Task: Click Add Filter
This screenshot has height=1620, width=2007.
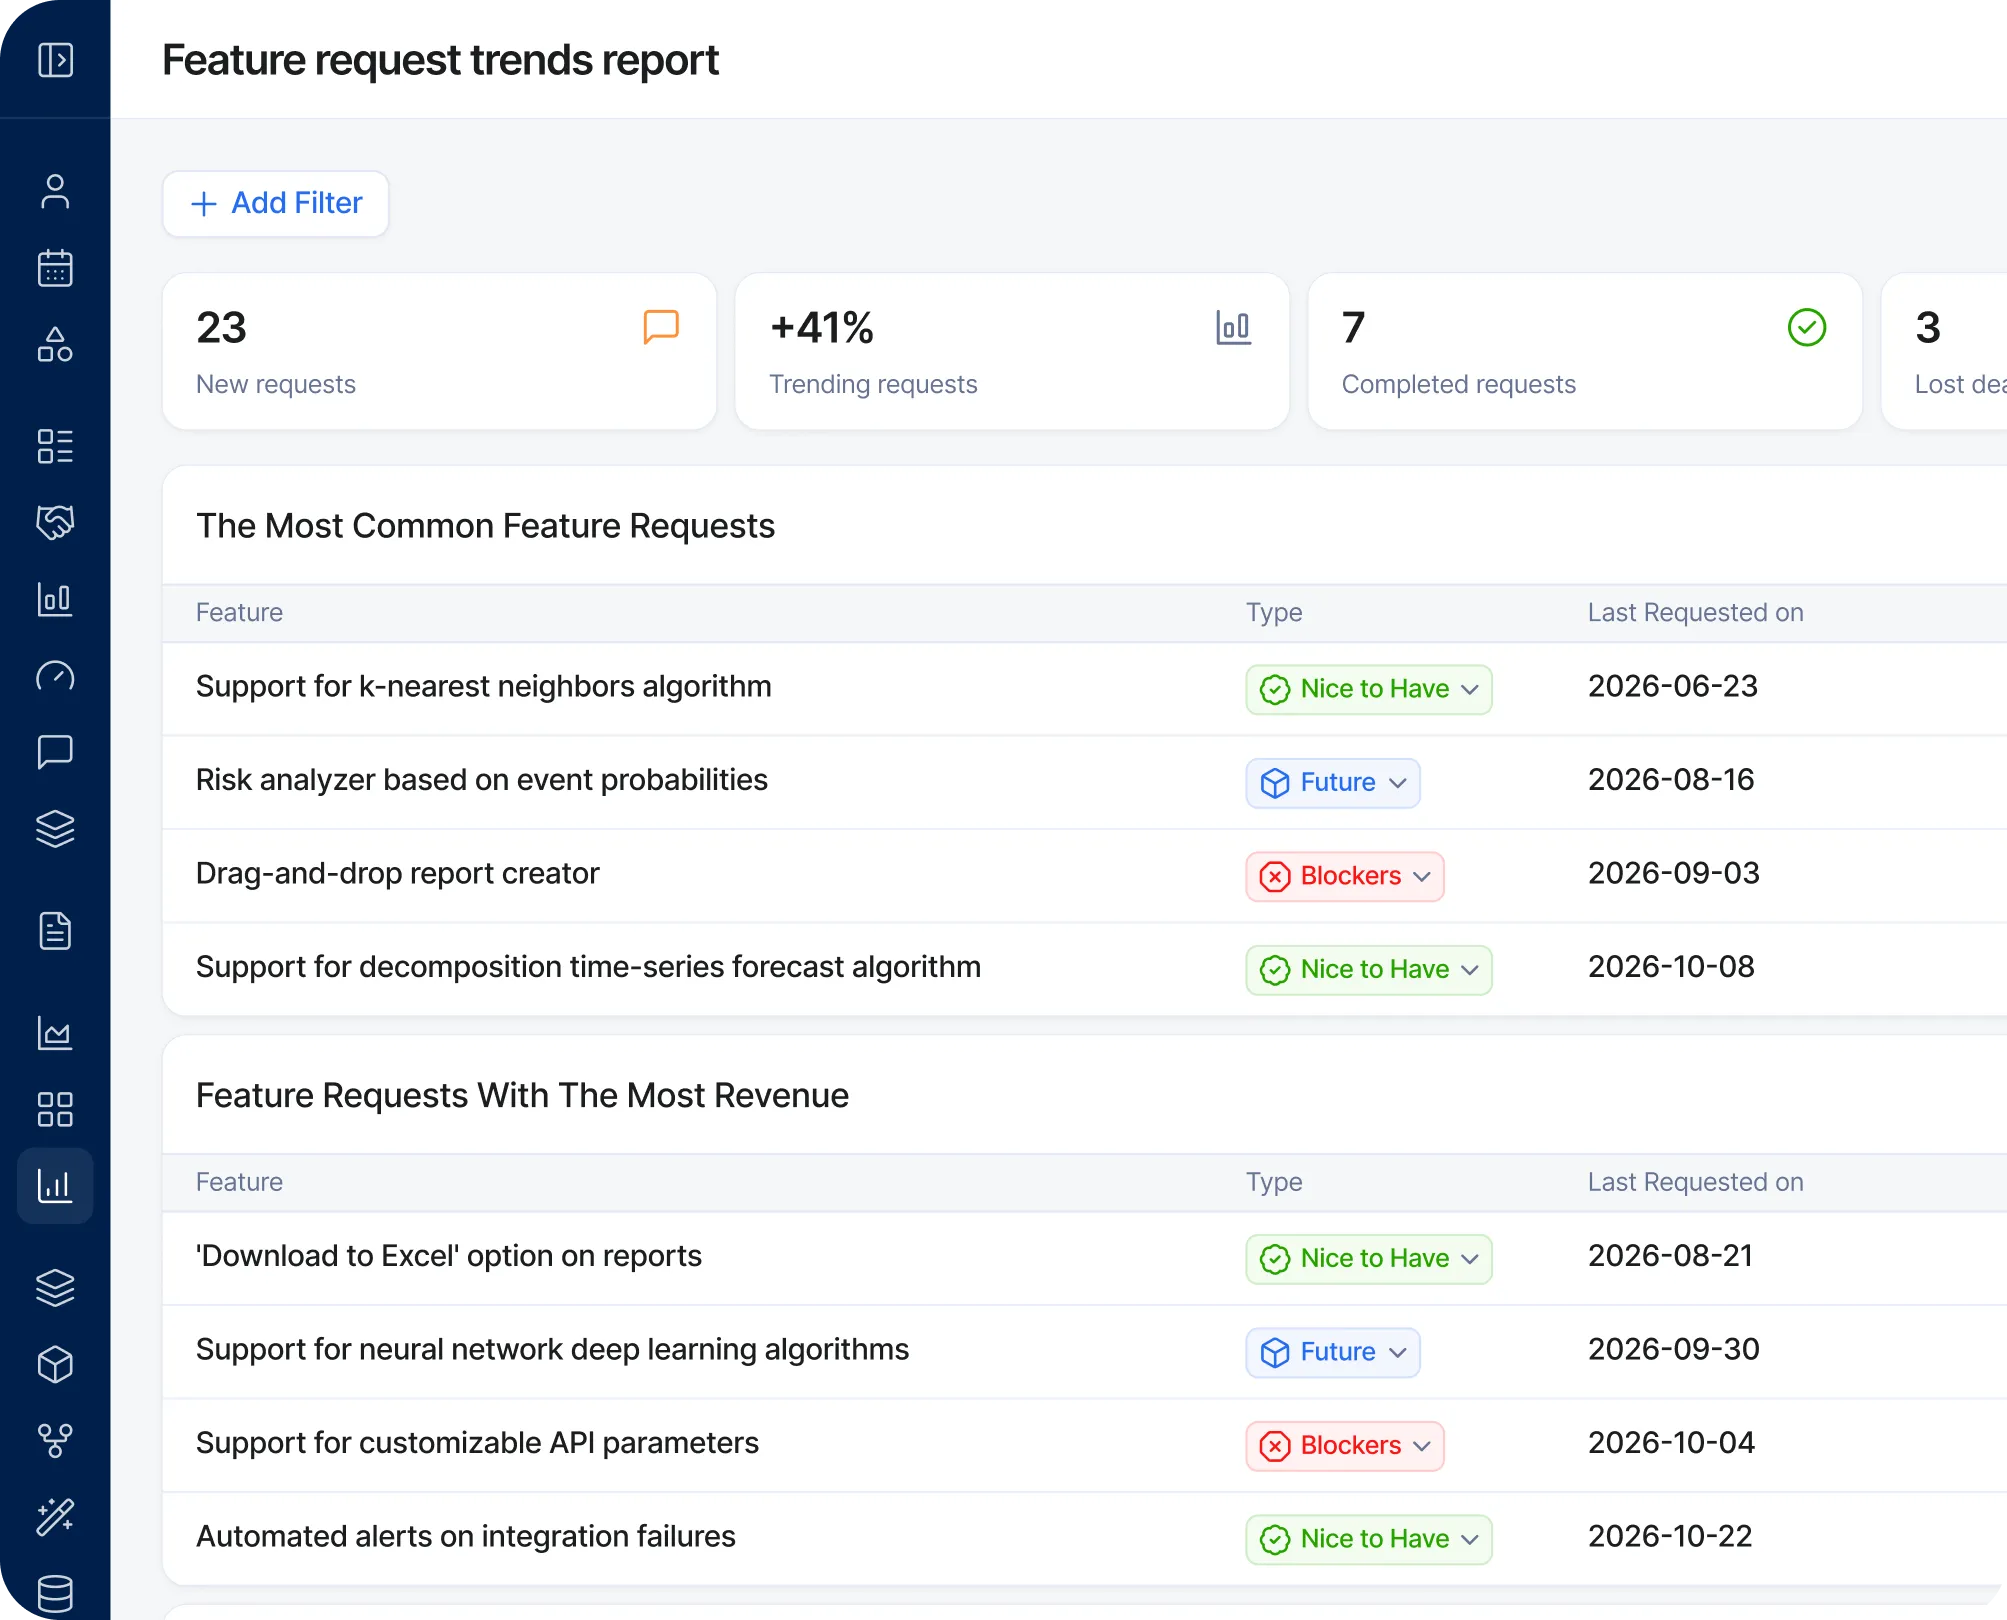Action: 275,203
